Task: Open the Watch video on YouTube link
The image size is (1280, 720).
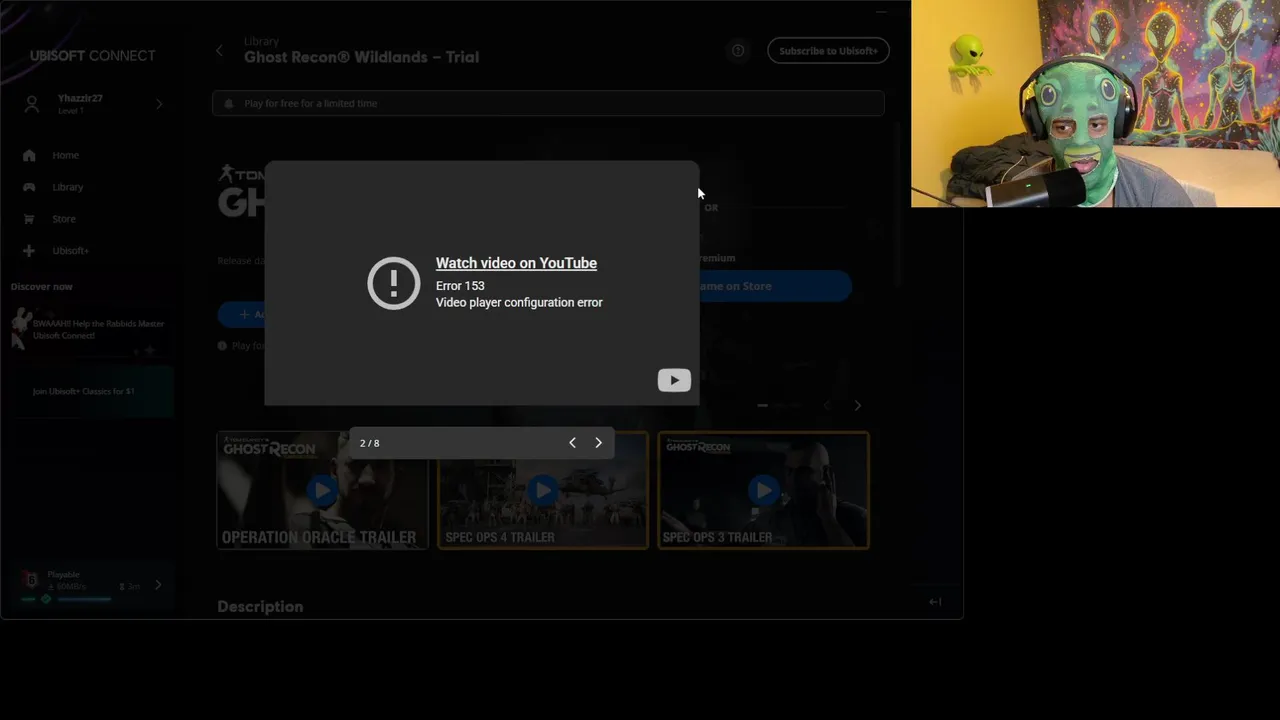Action: coord(516,263)
